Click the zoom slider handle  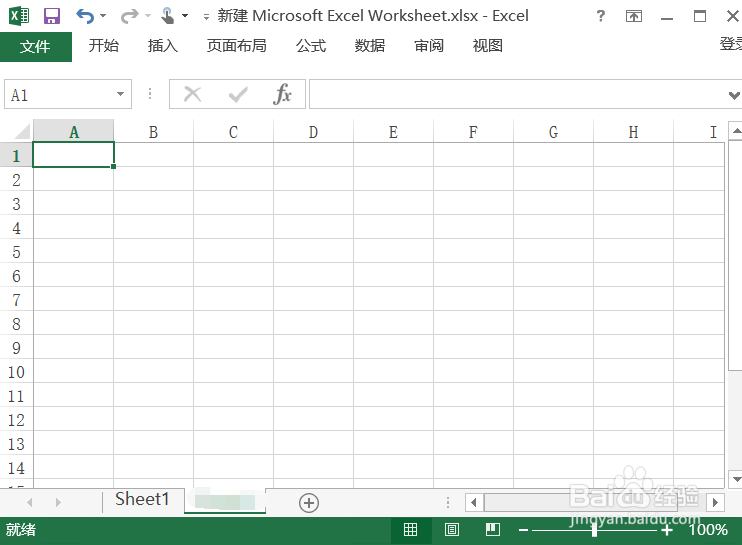[594, 530]
